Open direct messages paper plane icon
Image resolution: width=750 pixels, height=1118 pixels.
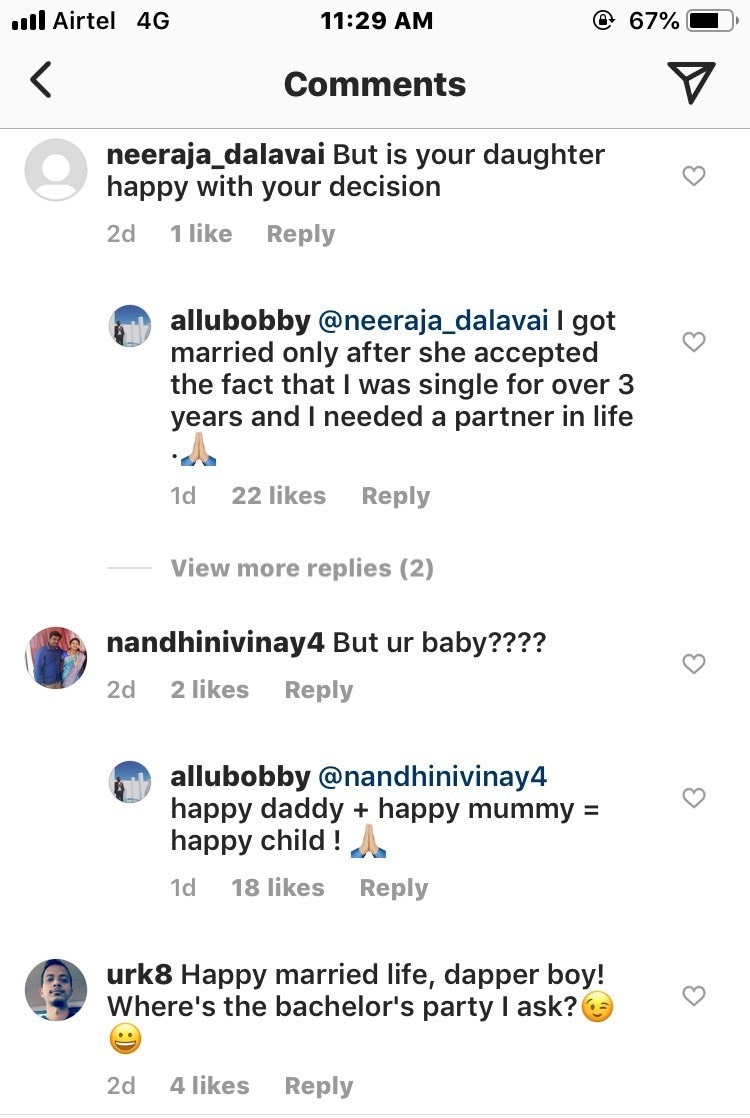coord(691,83)
